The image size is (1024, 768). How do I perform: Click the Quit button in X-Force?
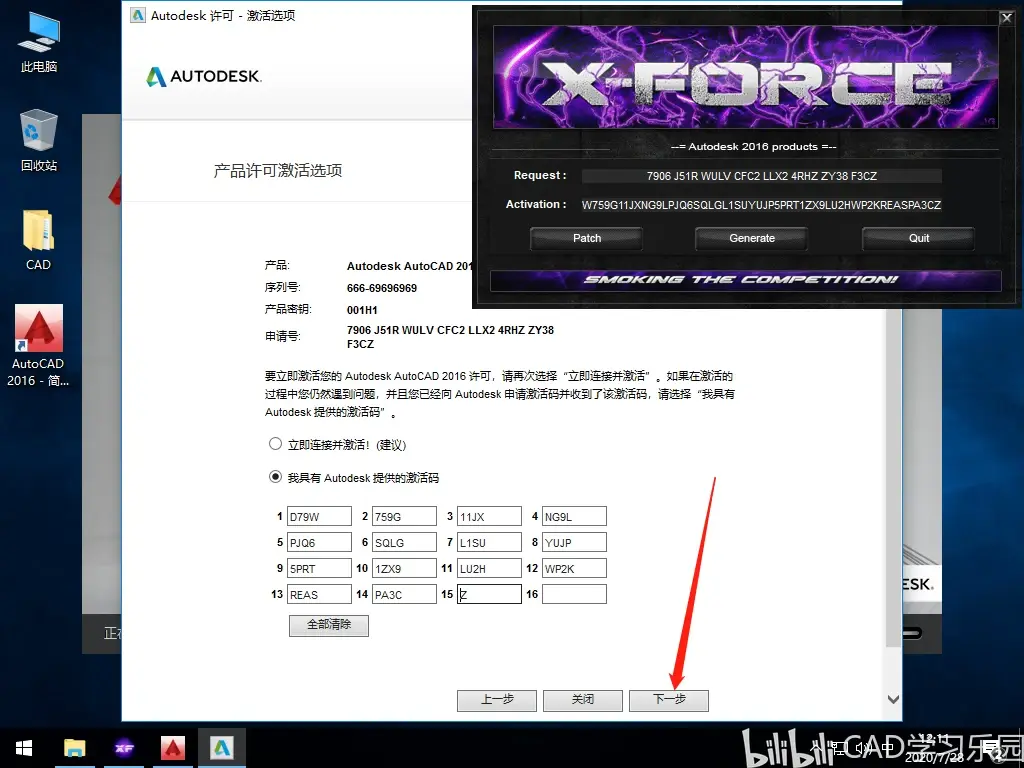918,238
